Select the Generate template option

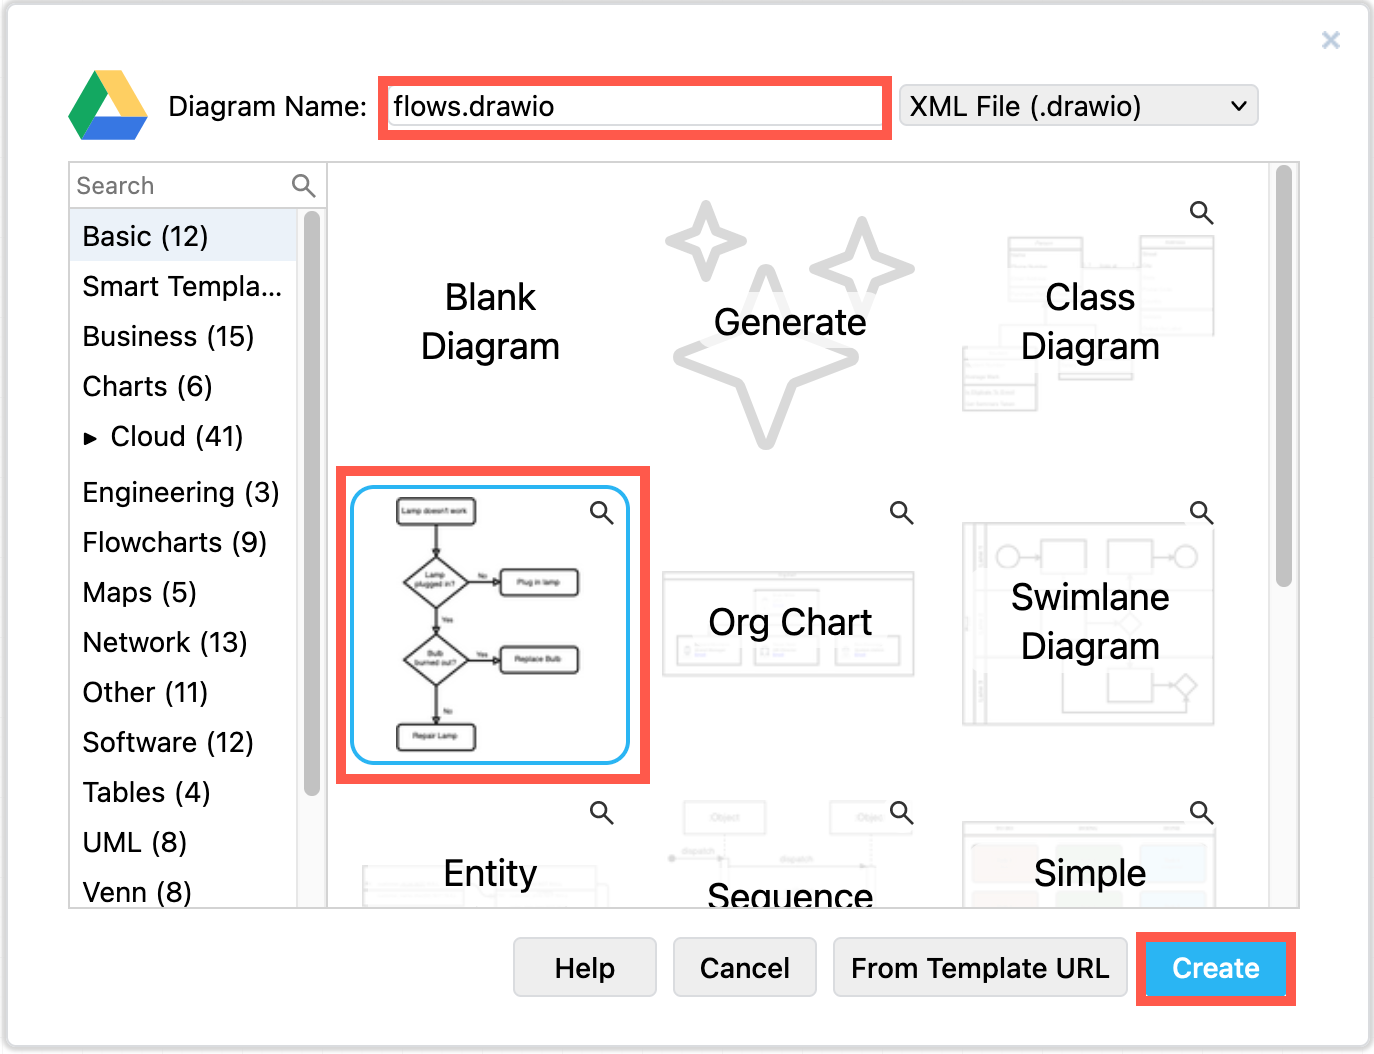790,322
